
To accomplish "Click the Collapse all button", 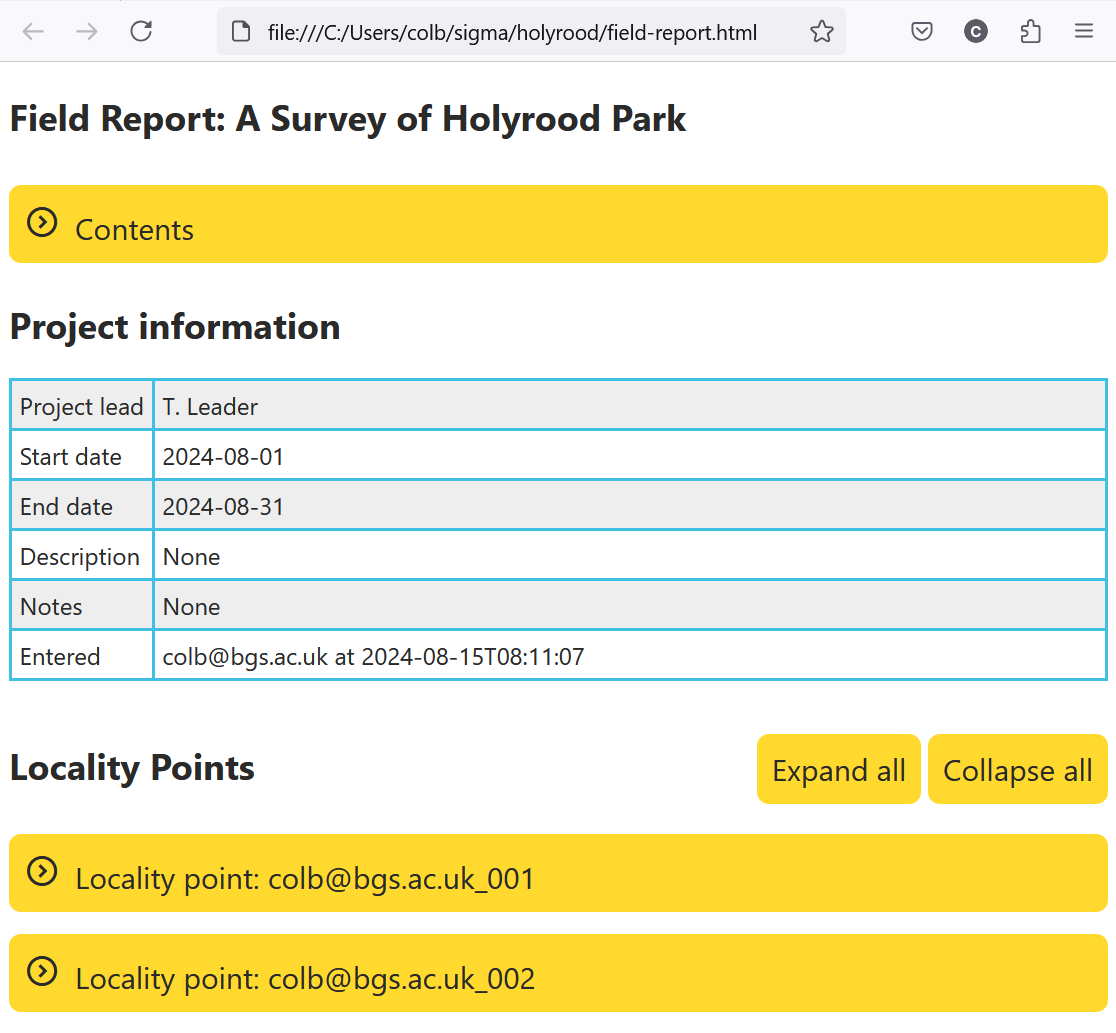I will 1018,770.
